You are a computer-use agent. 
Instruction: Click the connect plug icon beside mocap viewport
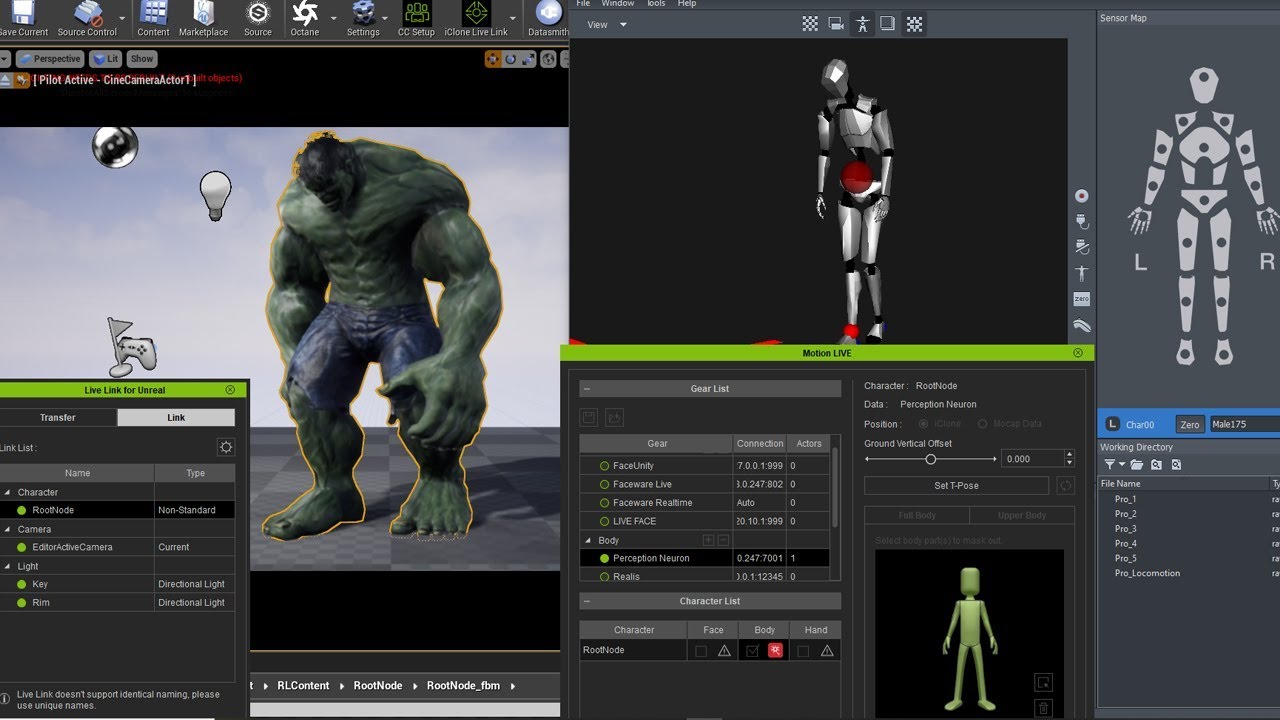click(x=1081, y=221)
